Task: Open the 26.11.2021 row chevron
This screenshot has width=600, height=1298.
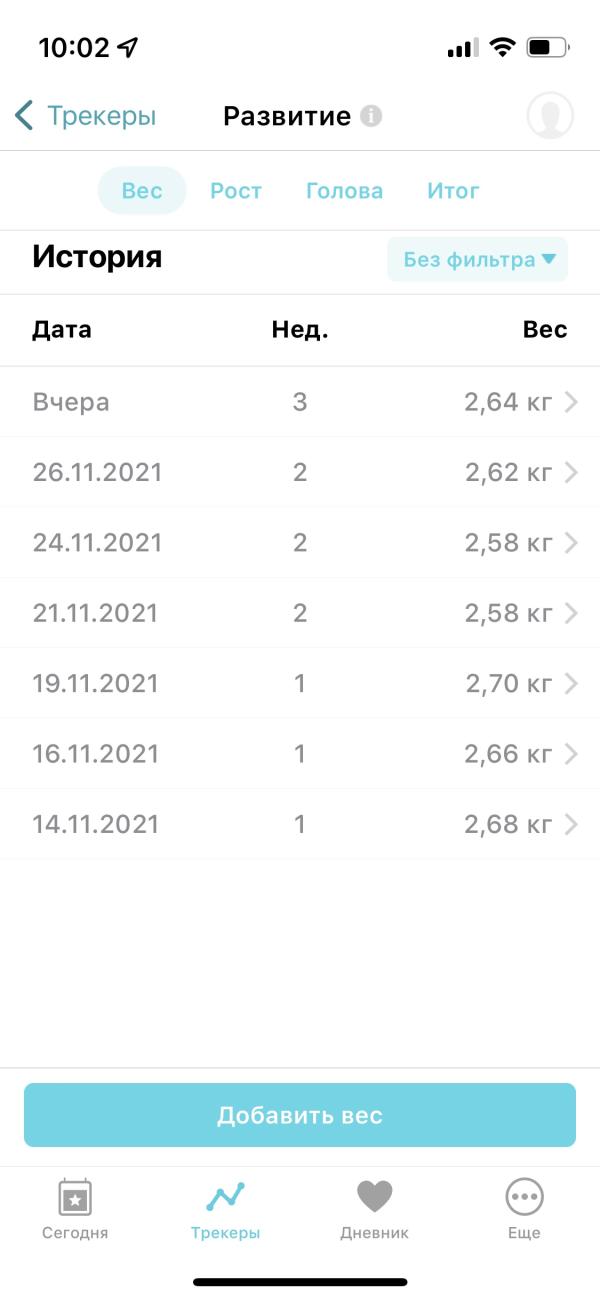Action: (571, 472)
